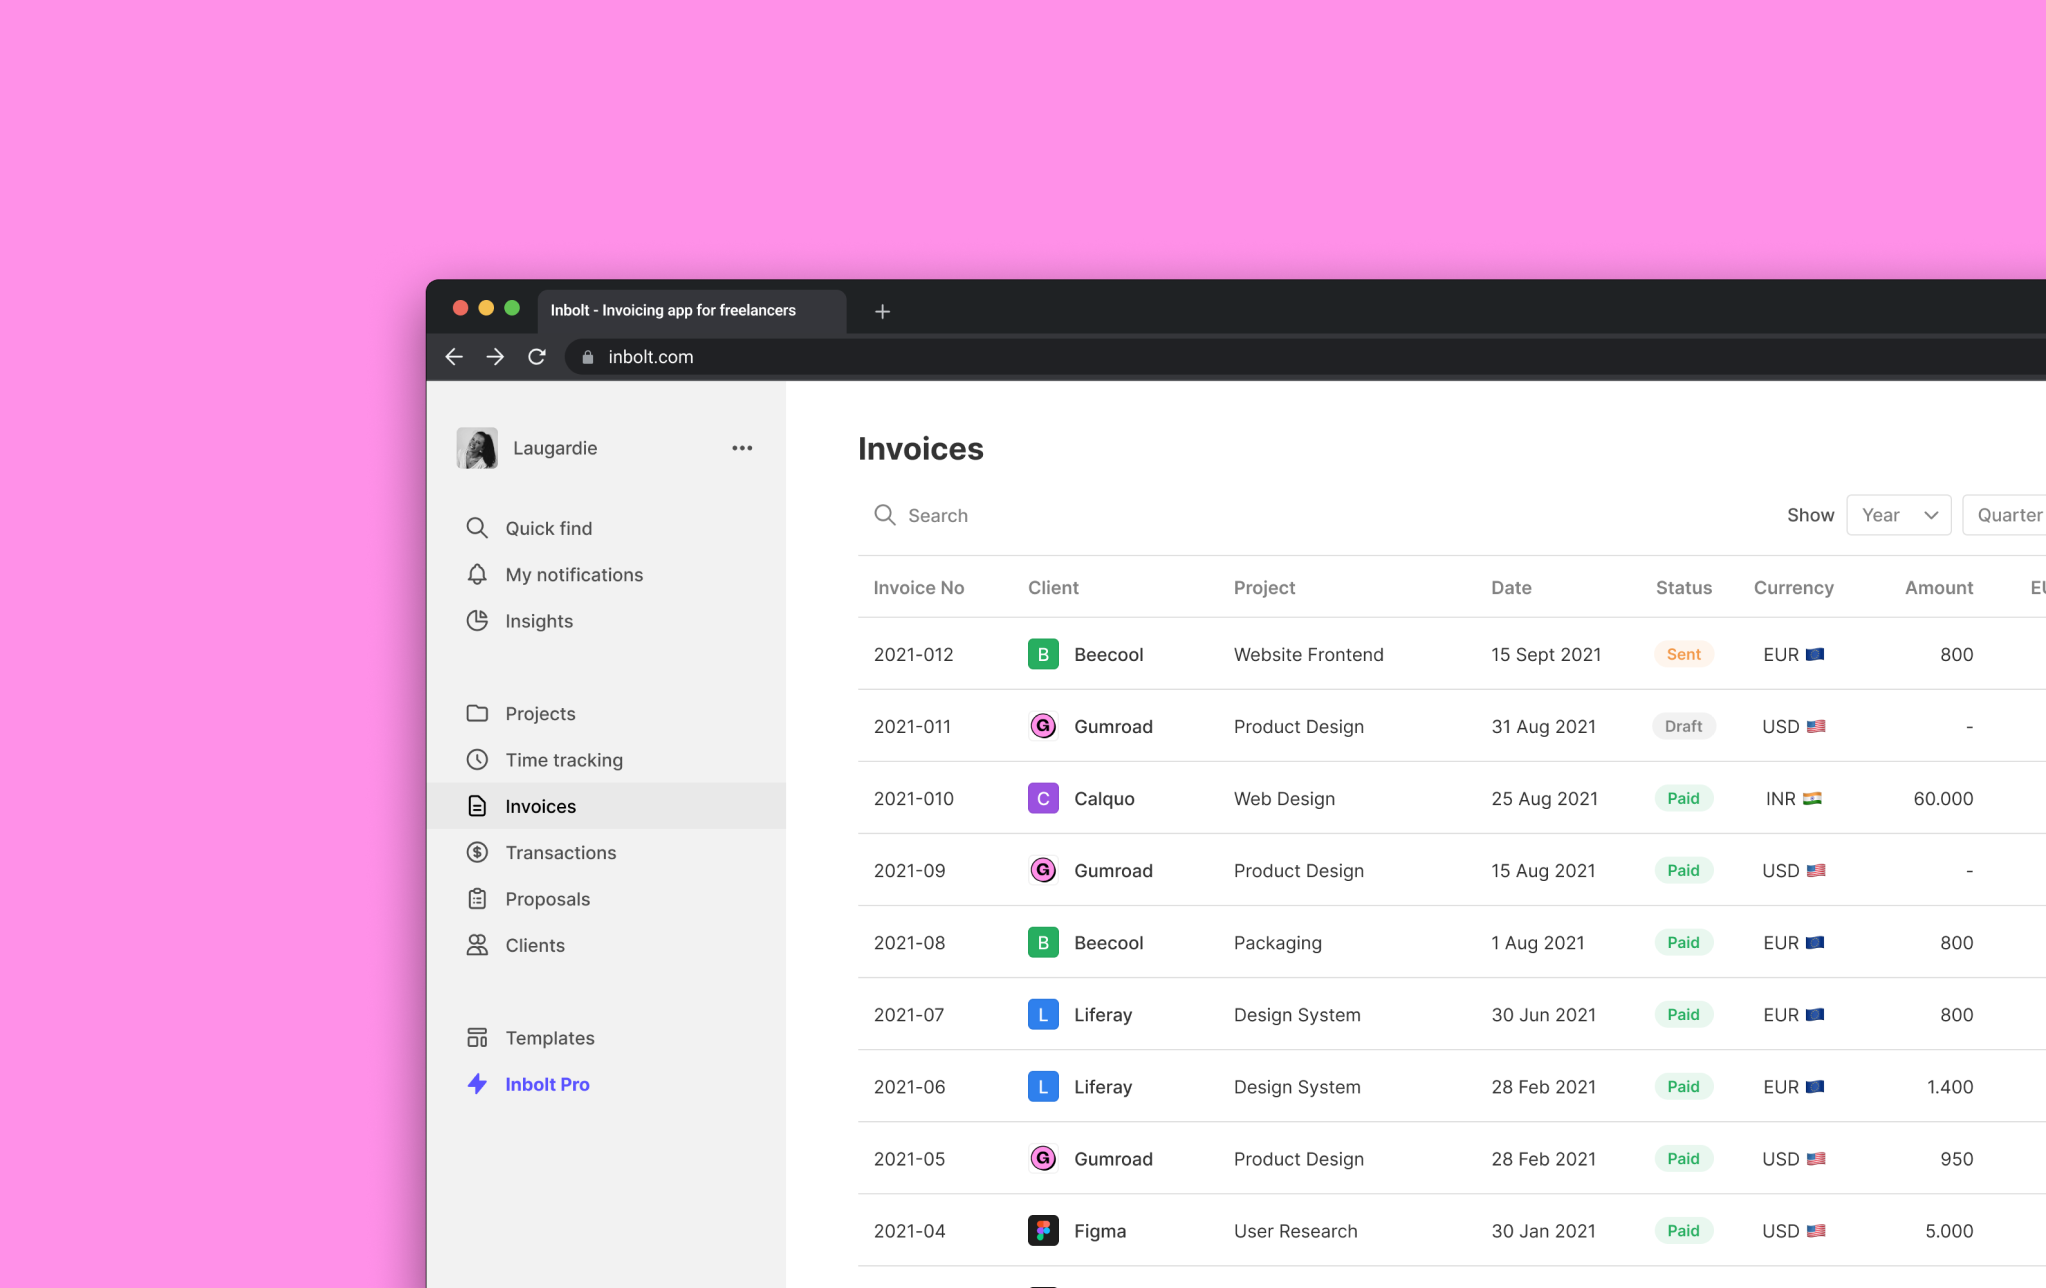Open the Templates page
The width and height of the screenshot is (2046, 1288).
click(x=606, y=1038)
